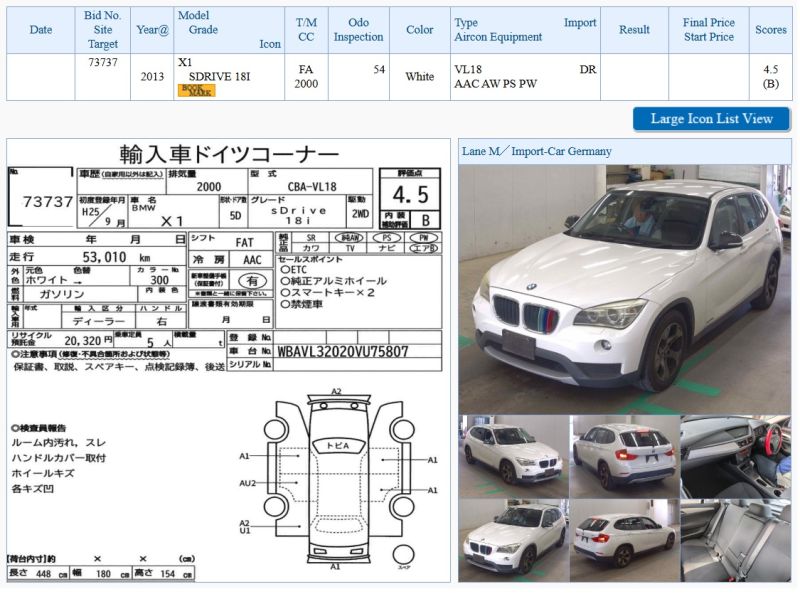Click the Final Price Start Price header
The image size is (800, 594).
tap(709, 30)
